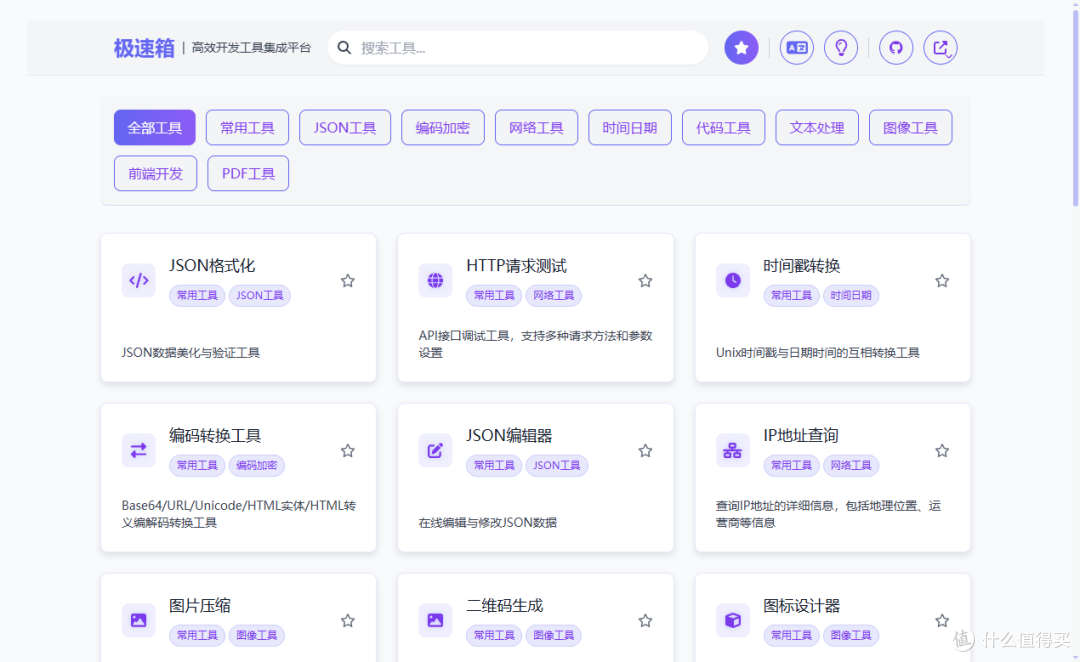Screen dimensions: 1080x662
Task: Click the external share icon in header
Action: pos(940,48)
